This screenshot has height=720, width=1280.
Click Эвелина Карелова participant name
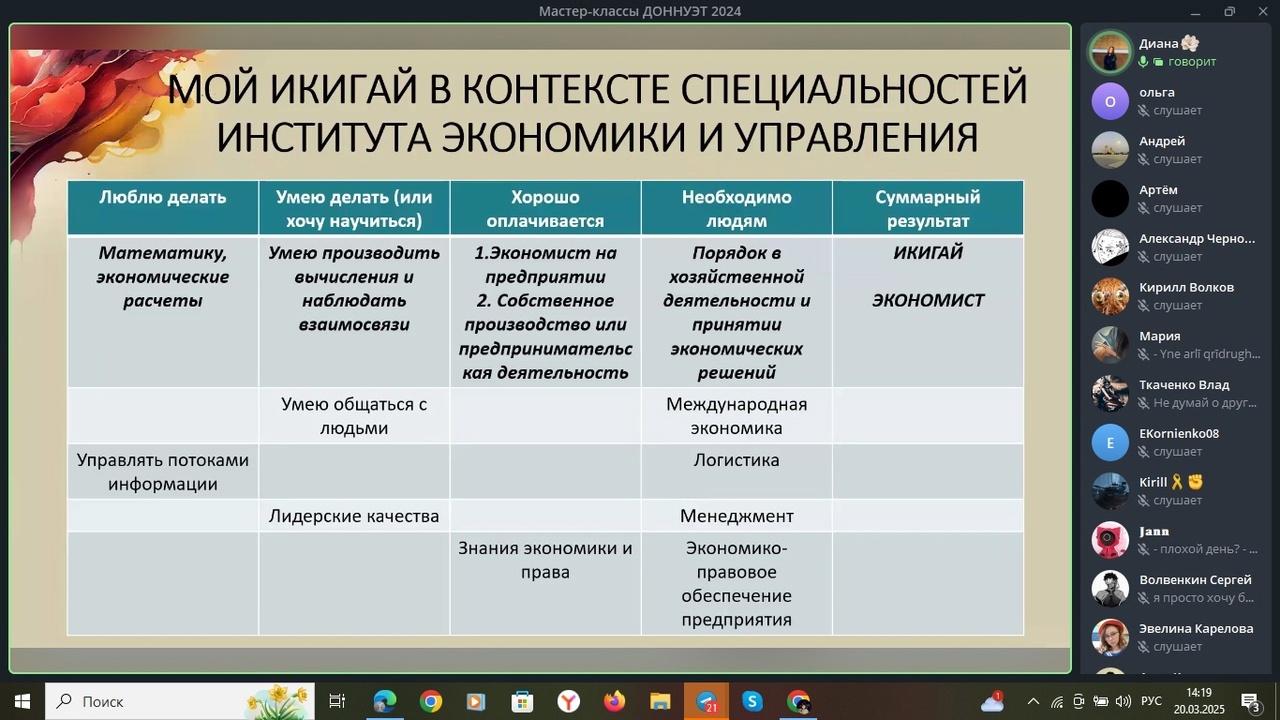(x=1196, y=629)
